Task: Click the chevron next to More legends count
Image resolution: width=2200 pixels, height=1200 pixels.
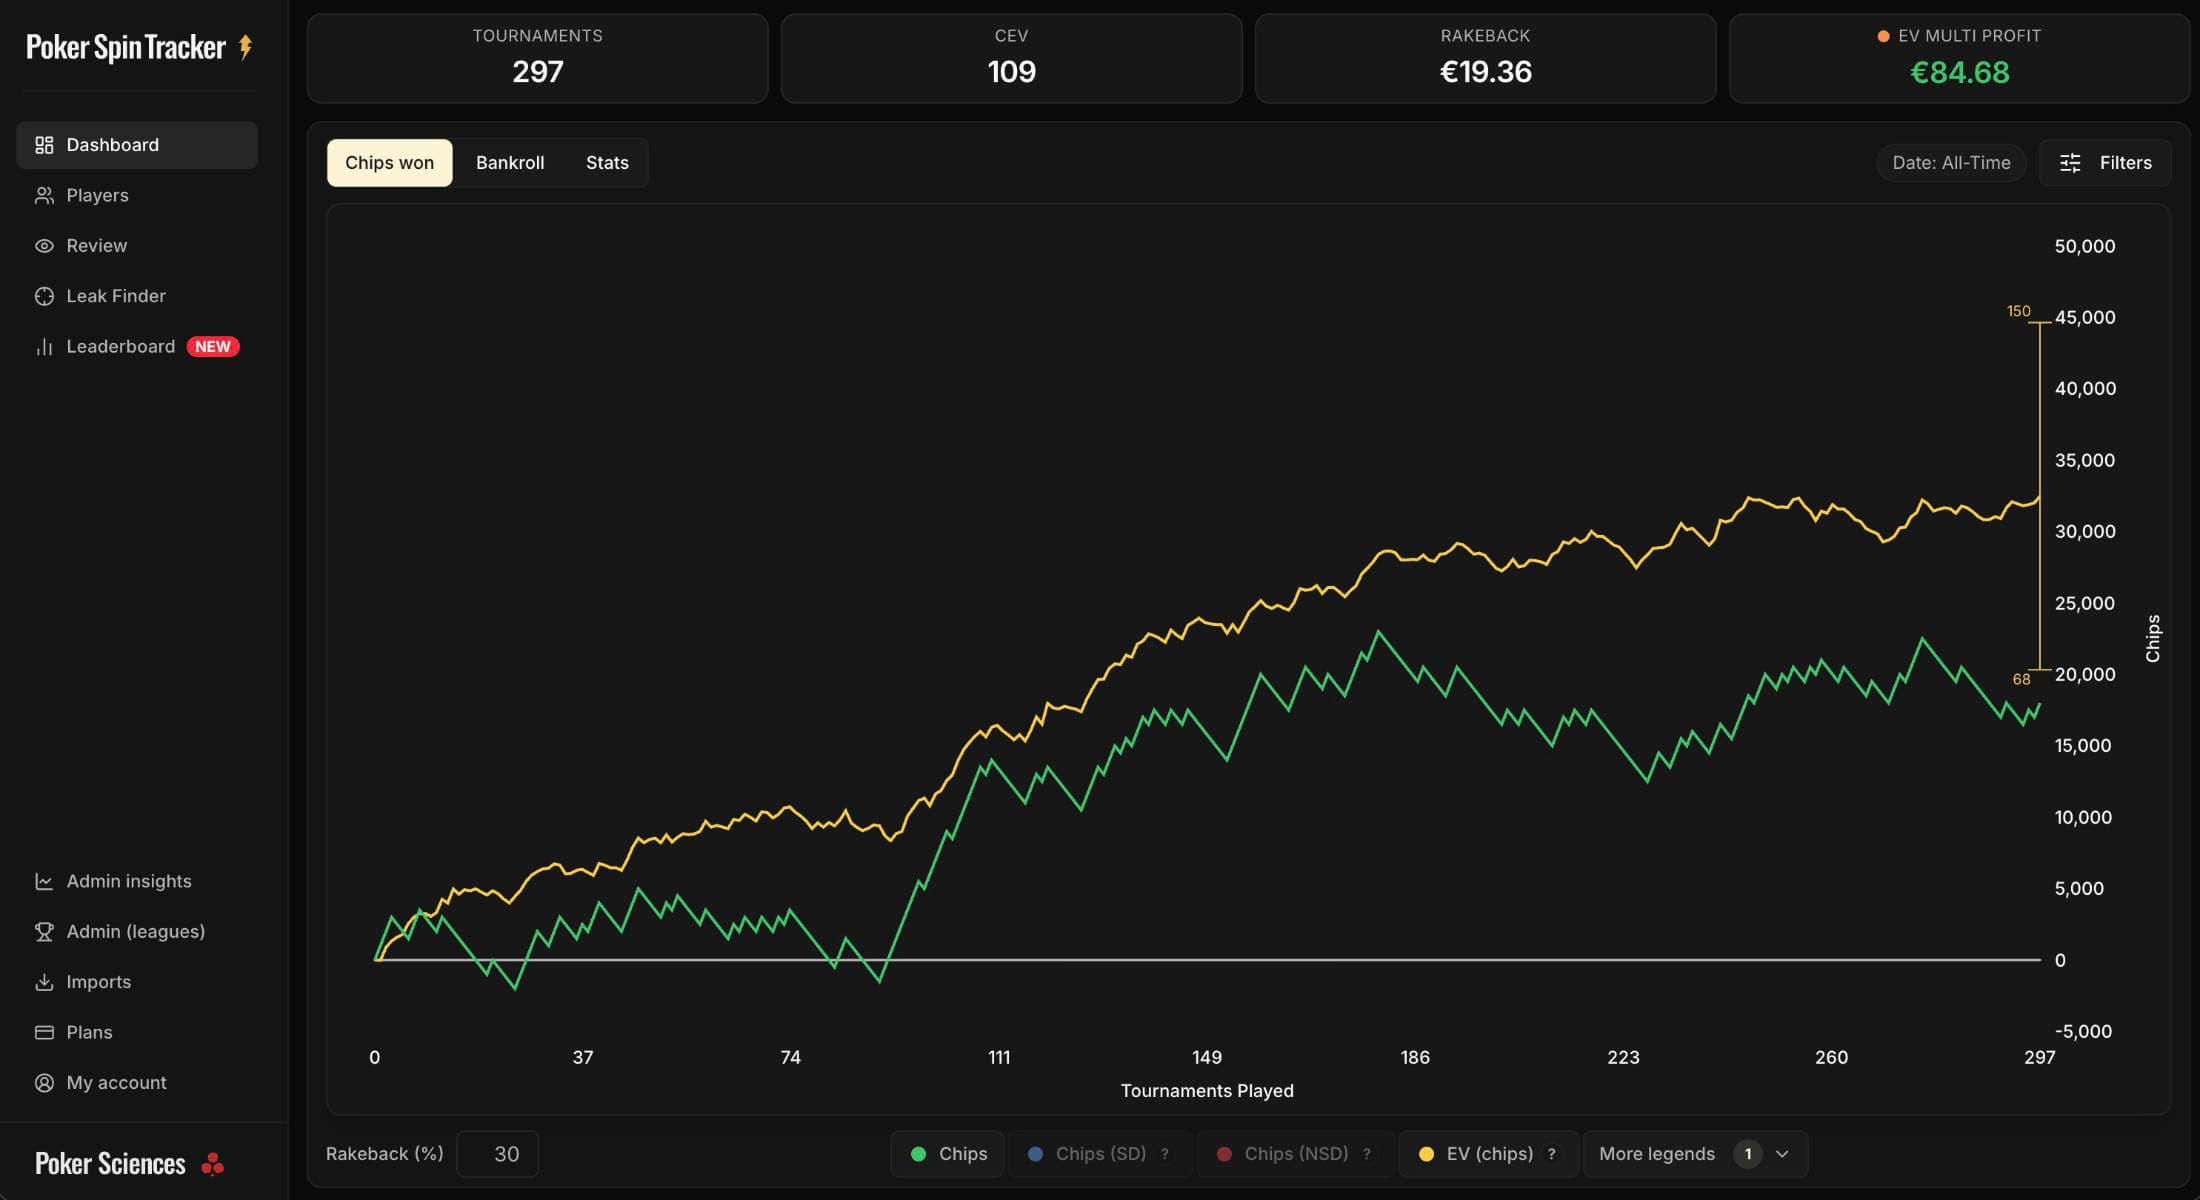Action: point(1784,1153)
